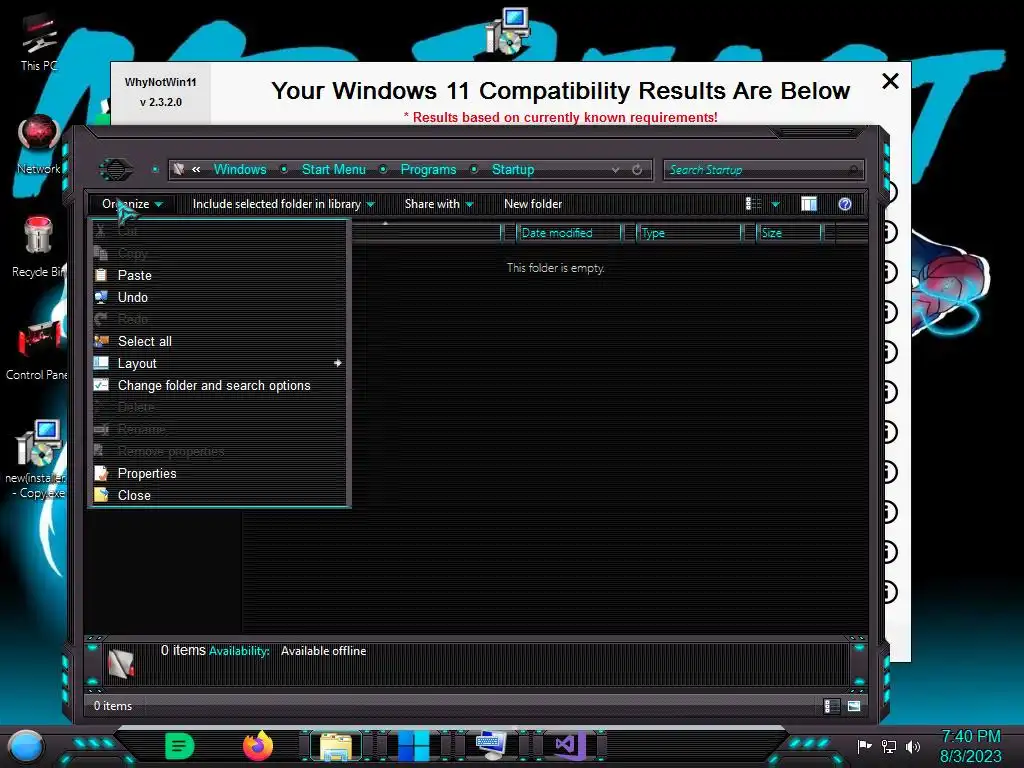Open the on-screen keyboard taskbar icon
The image size is (1024, 768).
[491, 745]
